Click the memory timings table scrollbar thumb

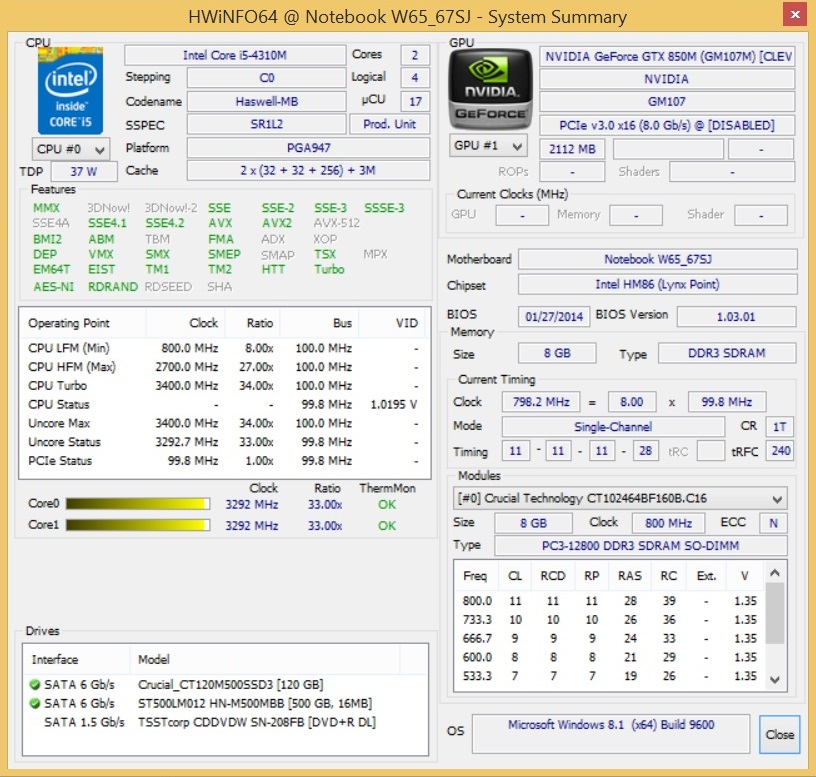774,613
